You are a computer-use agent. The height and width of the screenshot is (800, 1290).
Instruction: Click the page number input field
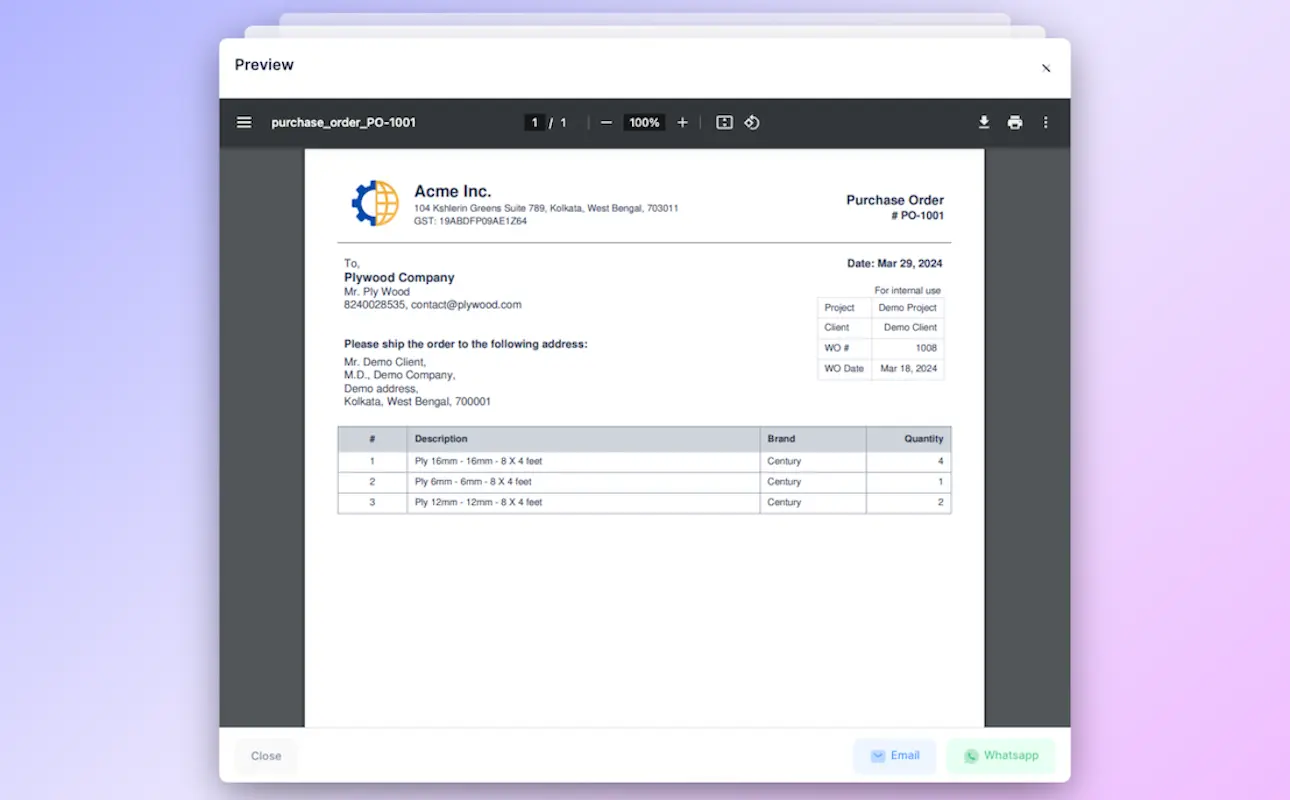pos(534,122)
